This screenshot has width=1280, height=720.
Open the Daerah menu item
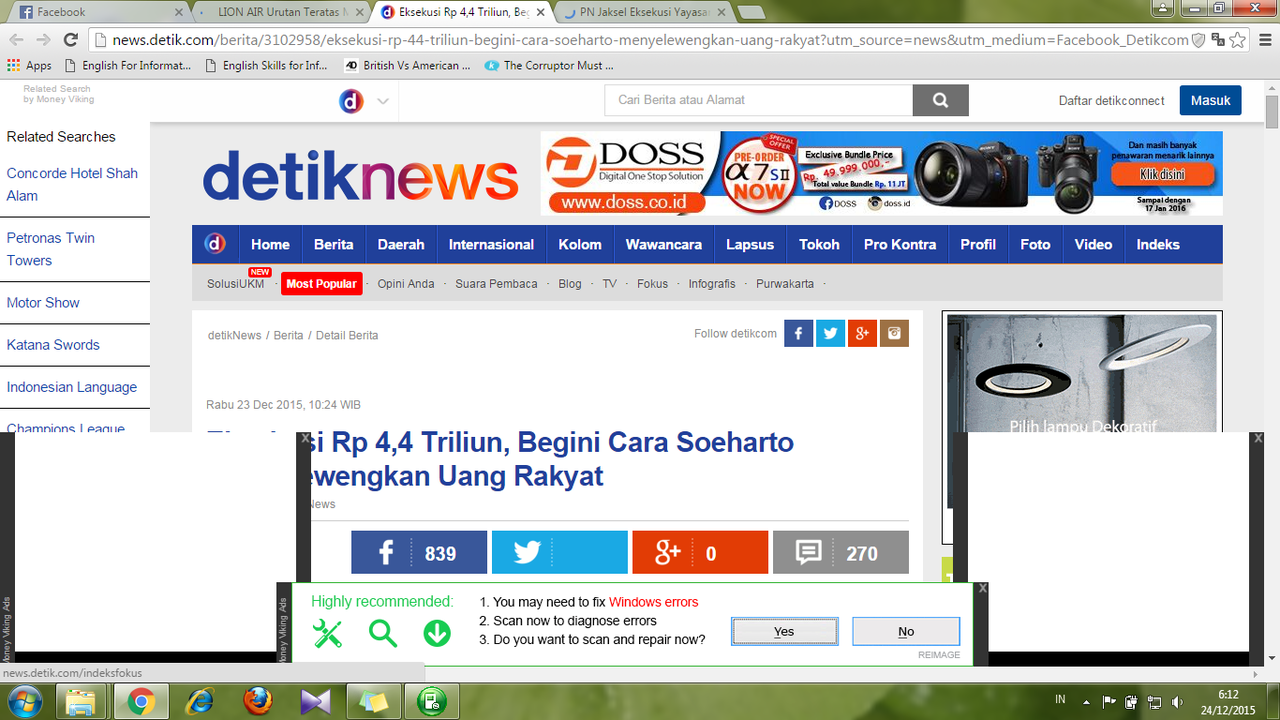click(x=401, y=244)
